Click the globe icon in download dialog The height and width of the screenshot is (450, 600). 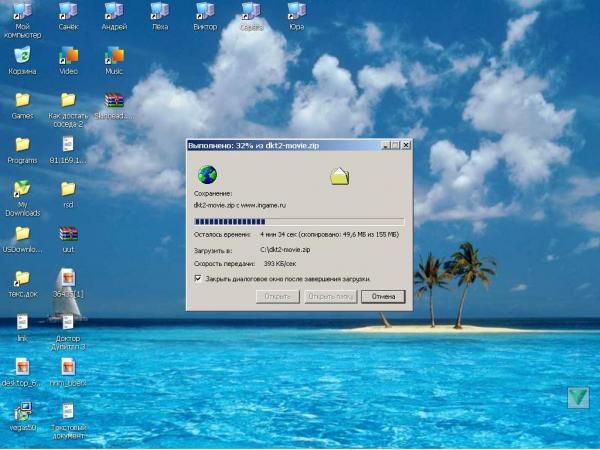[207, 175]
